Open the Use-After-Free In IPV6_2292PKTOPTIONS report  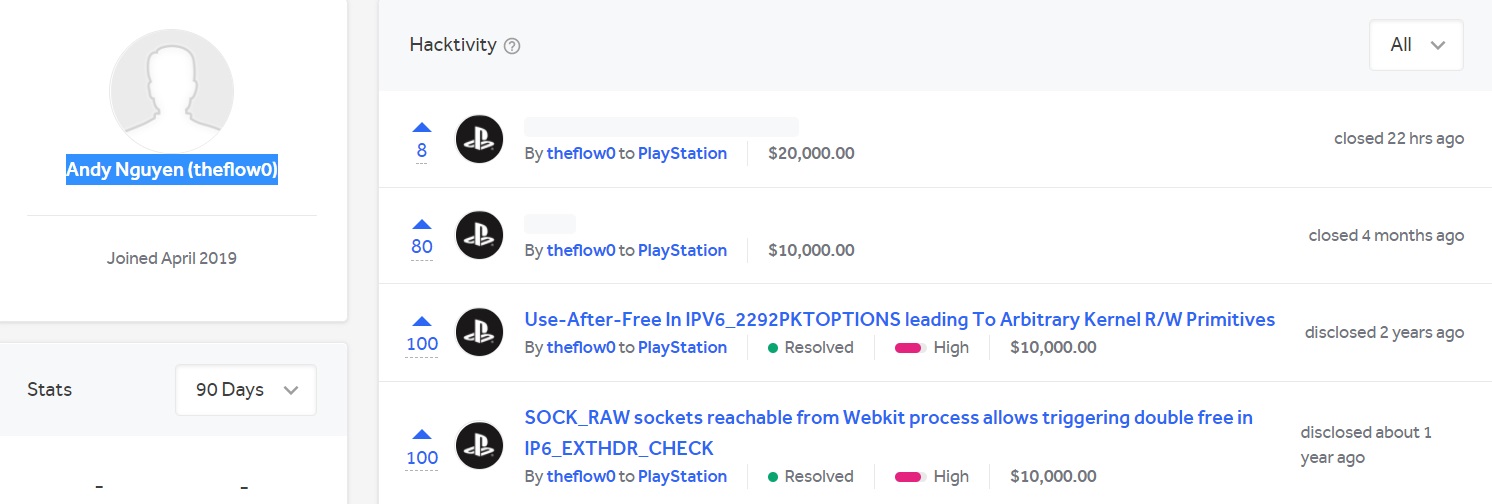(900, 320)
